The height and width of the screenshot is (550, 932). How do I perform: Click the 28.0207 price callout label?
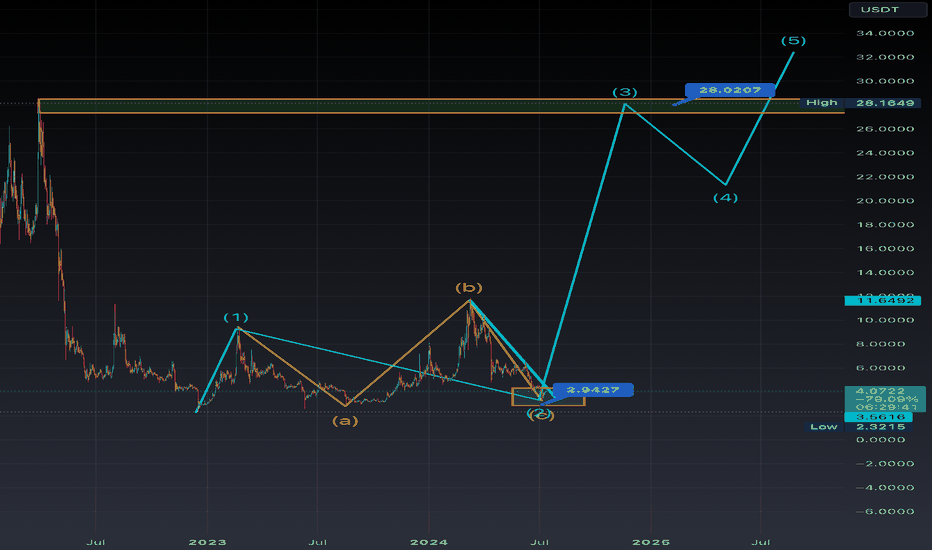(730, 90)
